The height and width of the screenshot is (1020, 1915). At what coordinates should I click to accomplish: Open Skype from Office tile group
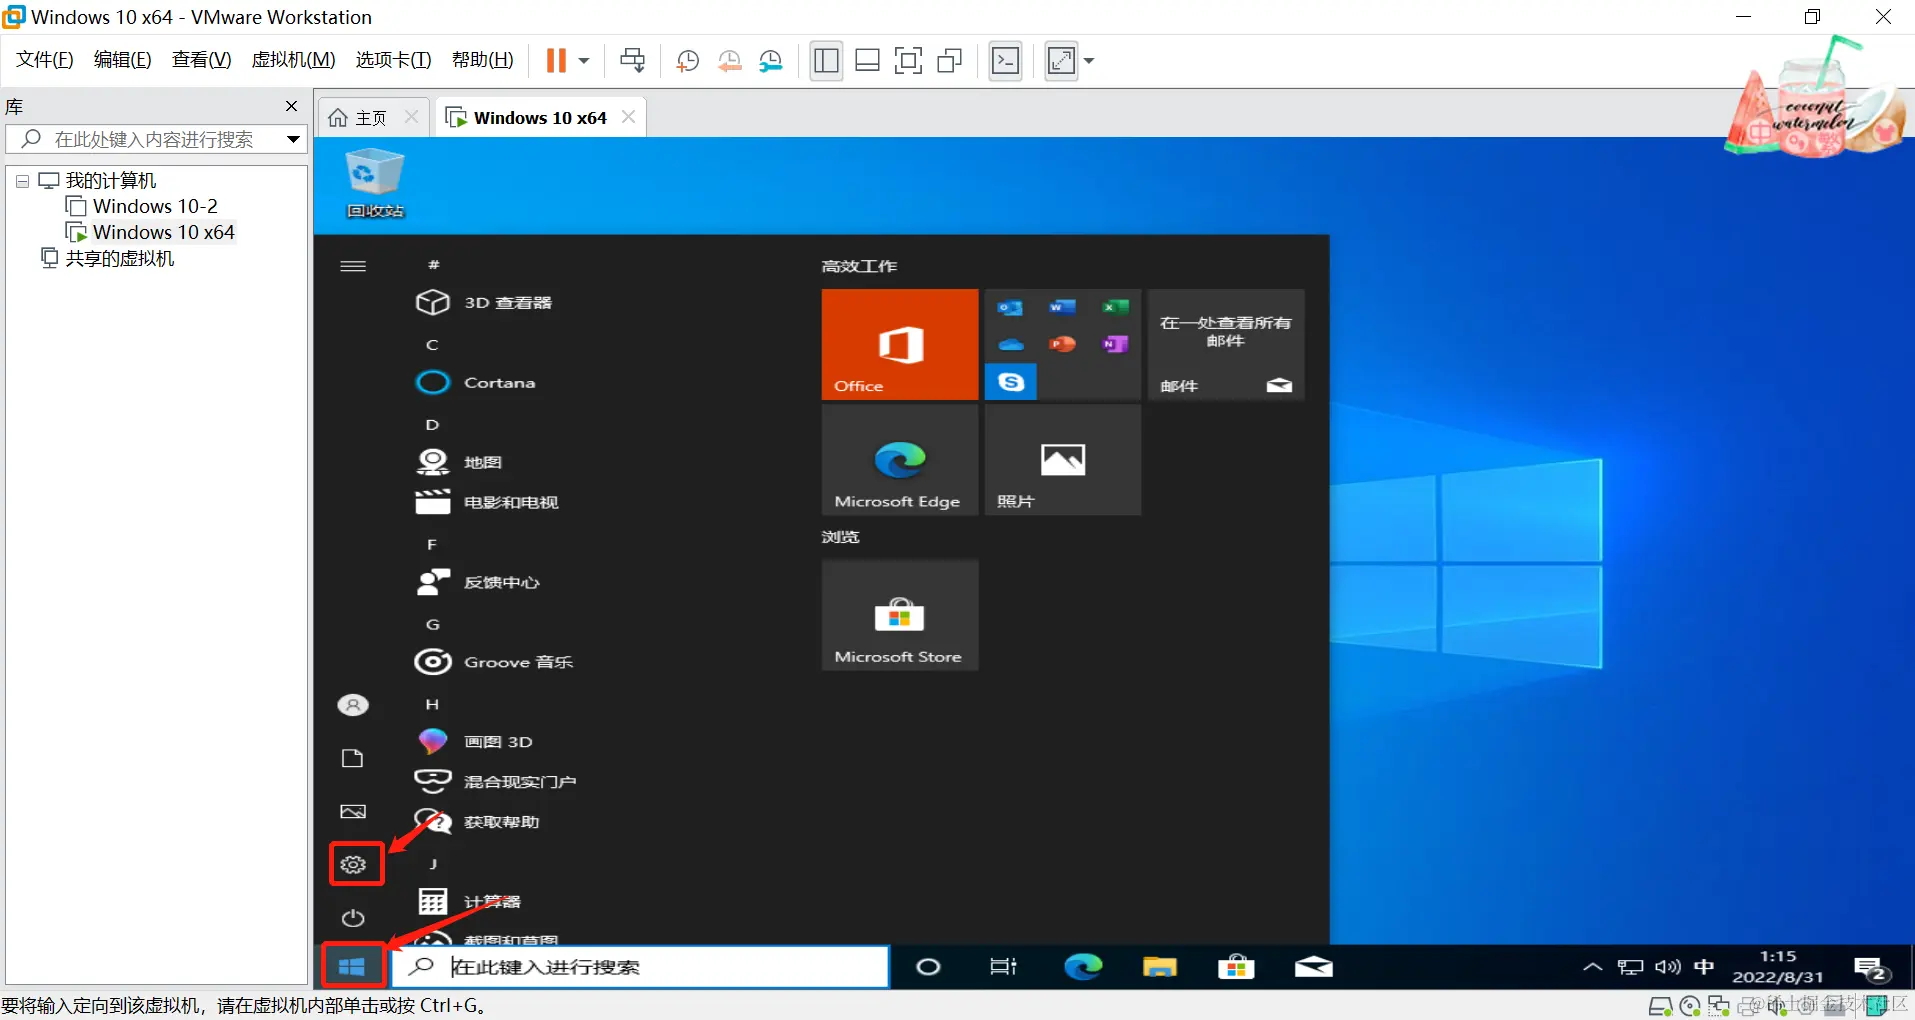coord(1011,382)
